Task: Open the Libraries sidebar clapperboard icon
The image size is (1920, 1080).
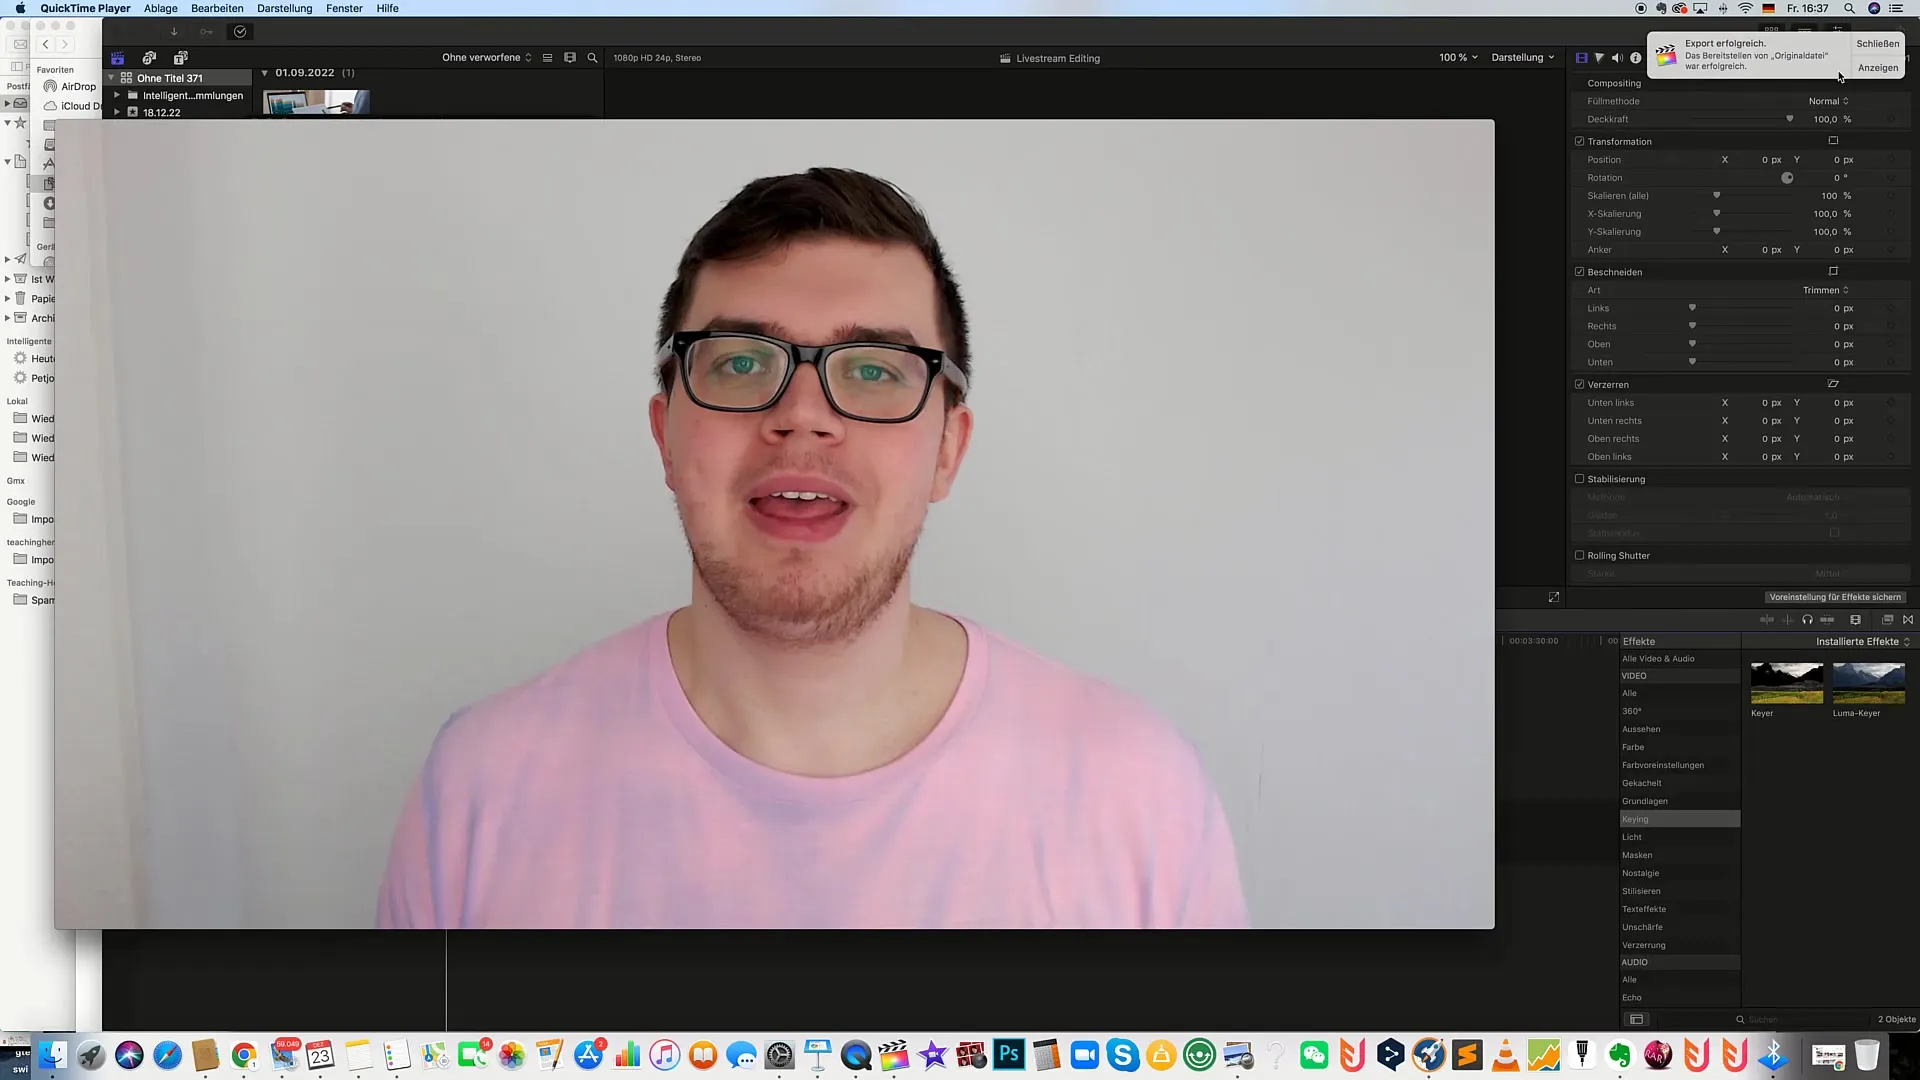Action: tap(118, 58)
